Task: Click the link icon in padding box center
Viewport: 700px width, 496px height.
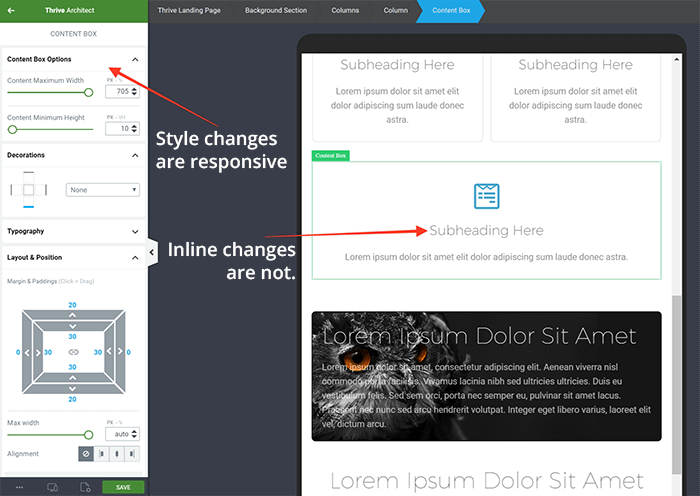Action: [x=72, y=352]
